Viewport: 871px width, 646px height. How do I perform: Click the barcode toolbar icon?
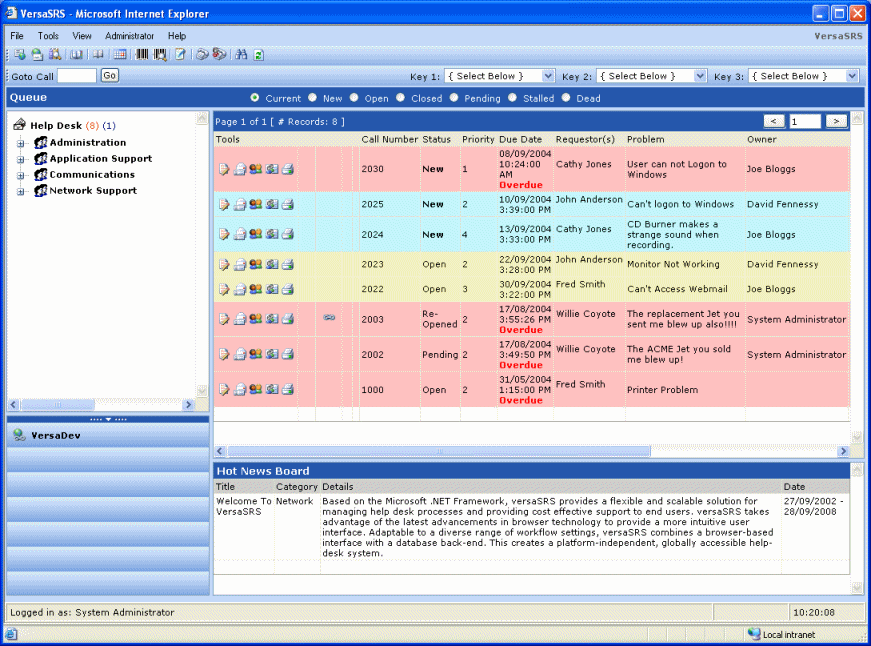click(142, 54)
